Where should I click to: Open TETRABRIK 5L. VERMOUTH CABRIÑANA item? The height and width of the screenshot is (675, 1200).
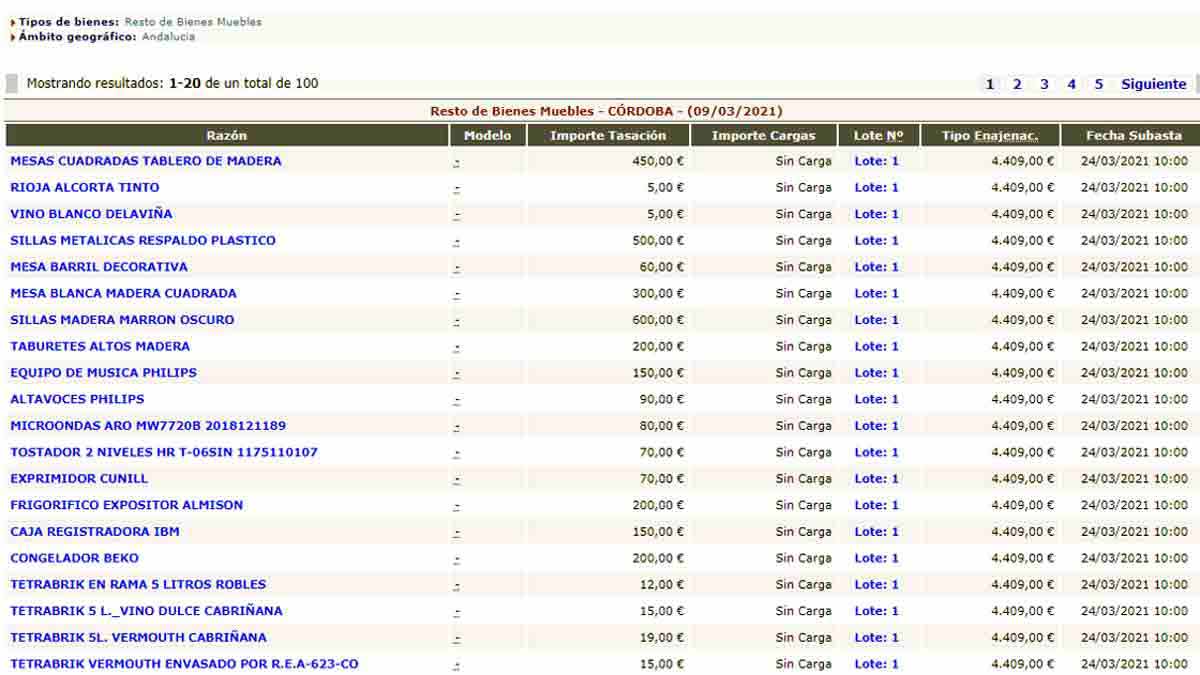point(138,637)
